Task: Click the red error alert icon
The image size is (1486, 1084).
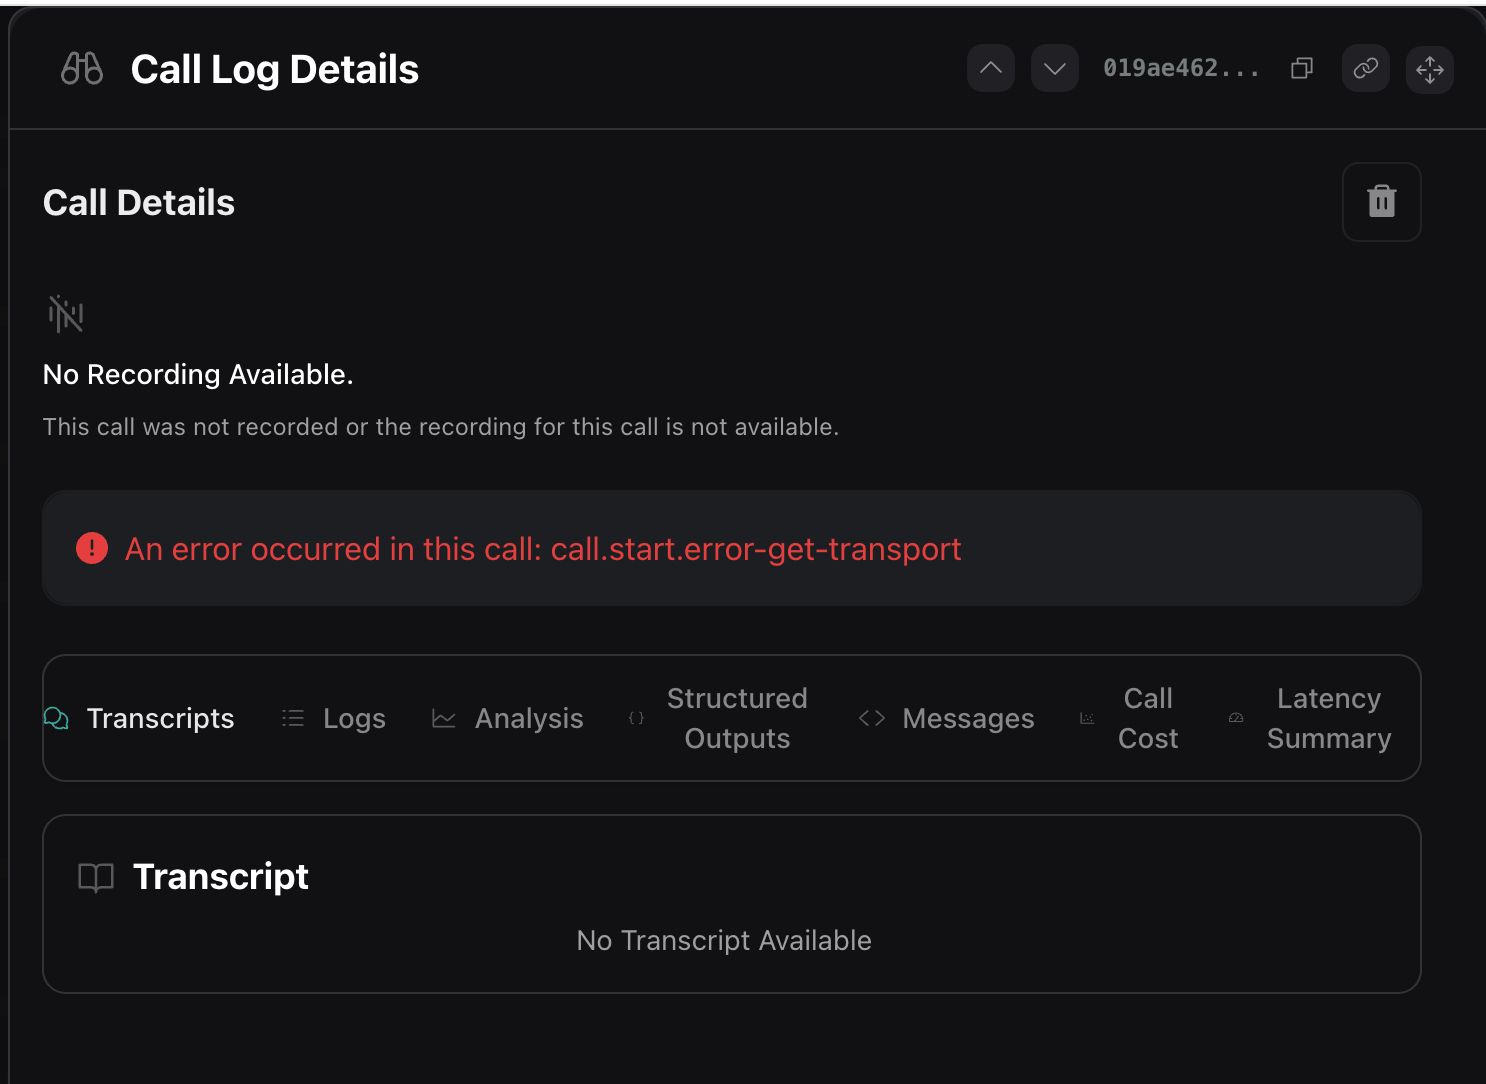Action: click(x=92, y=548)
